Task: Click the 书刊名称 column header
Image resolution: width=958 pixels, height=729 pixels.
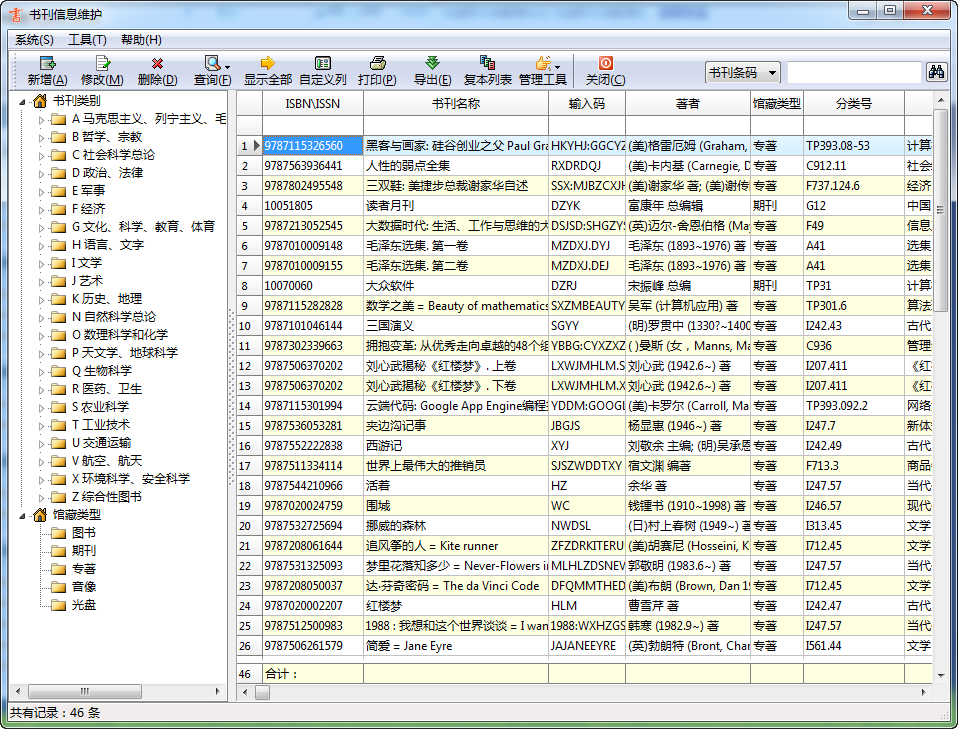Action: pos(455,103)
